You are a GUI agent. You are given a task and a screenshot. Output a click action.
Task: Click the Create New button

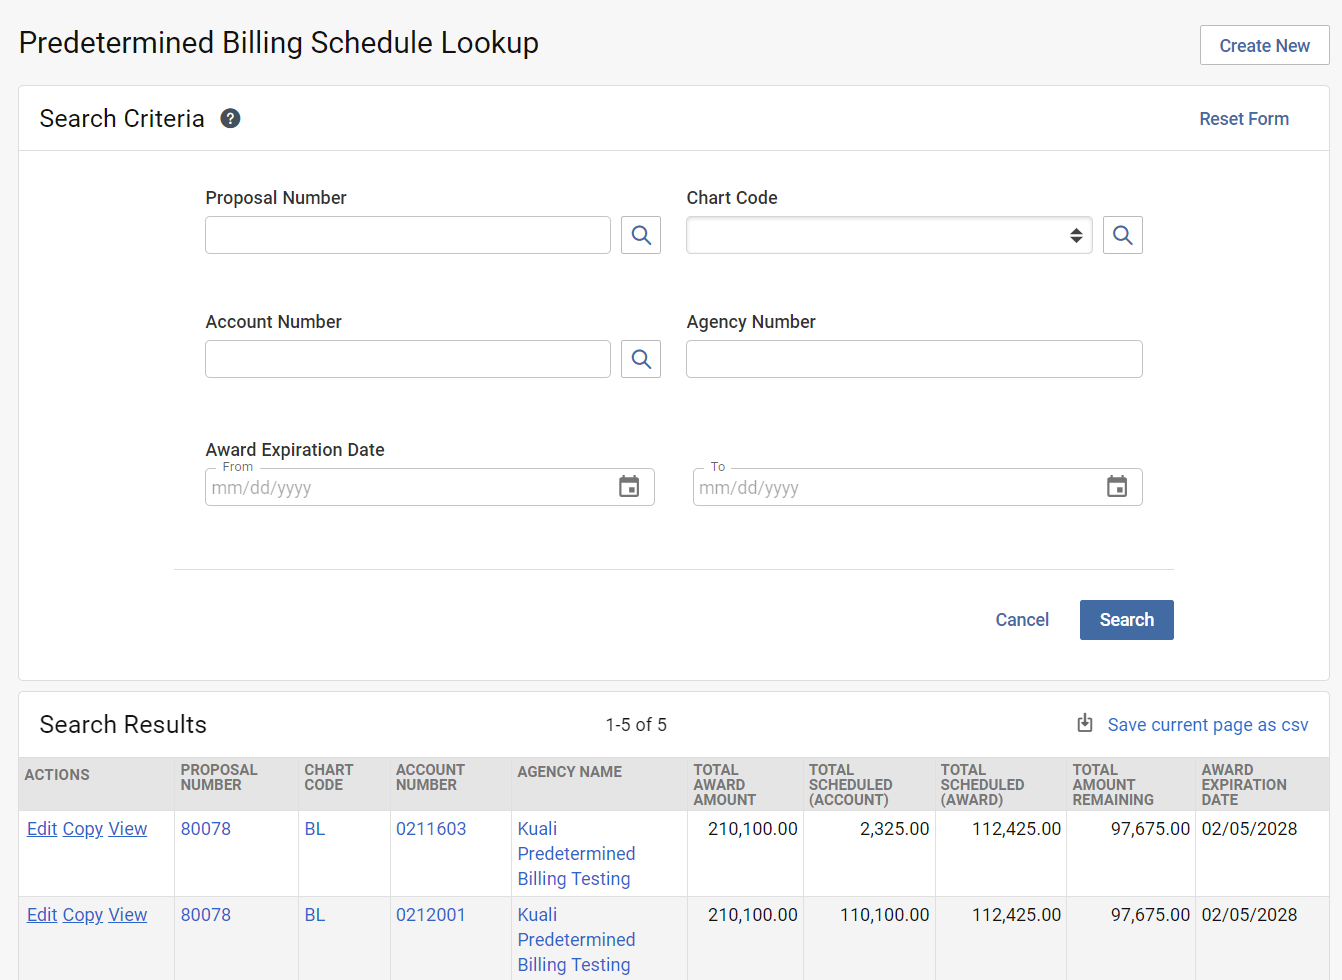[x=1265, y=45]
